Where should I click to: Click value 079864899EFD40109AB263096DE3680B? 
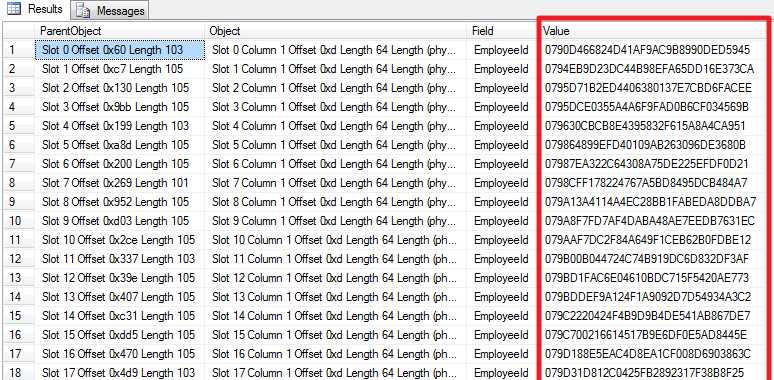pyautogui.click(x=645, y=145)
